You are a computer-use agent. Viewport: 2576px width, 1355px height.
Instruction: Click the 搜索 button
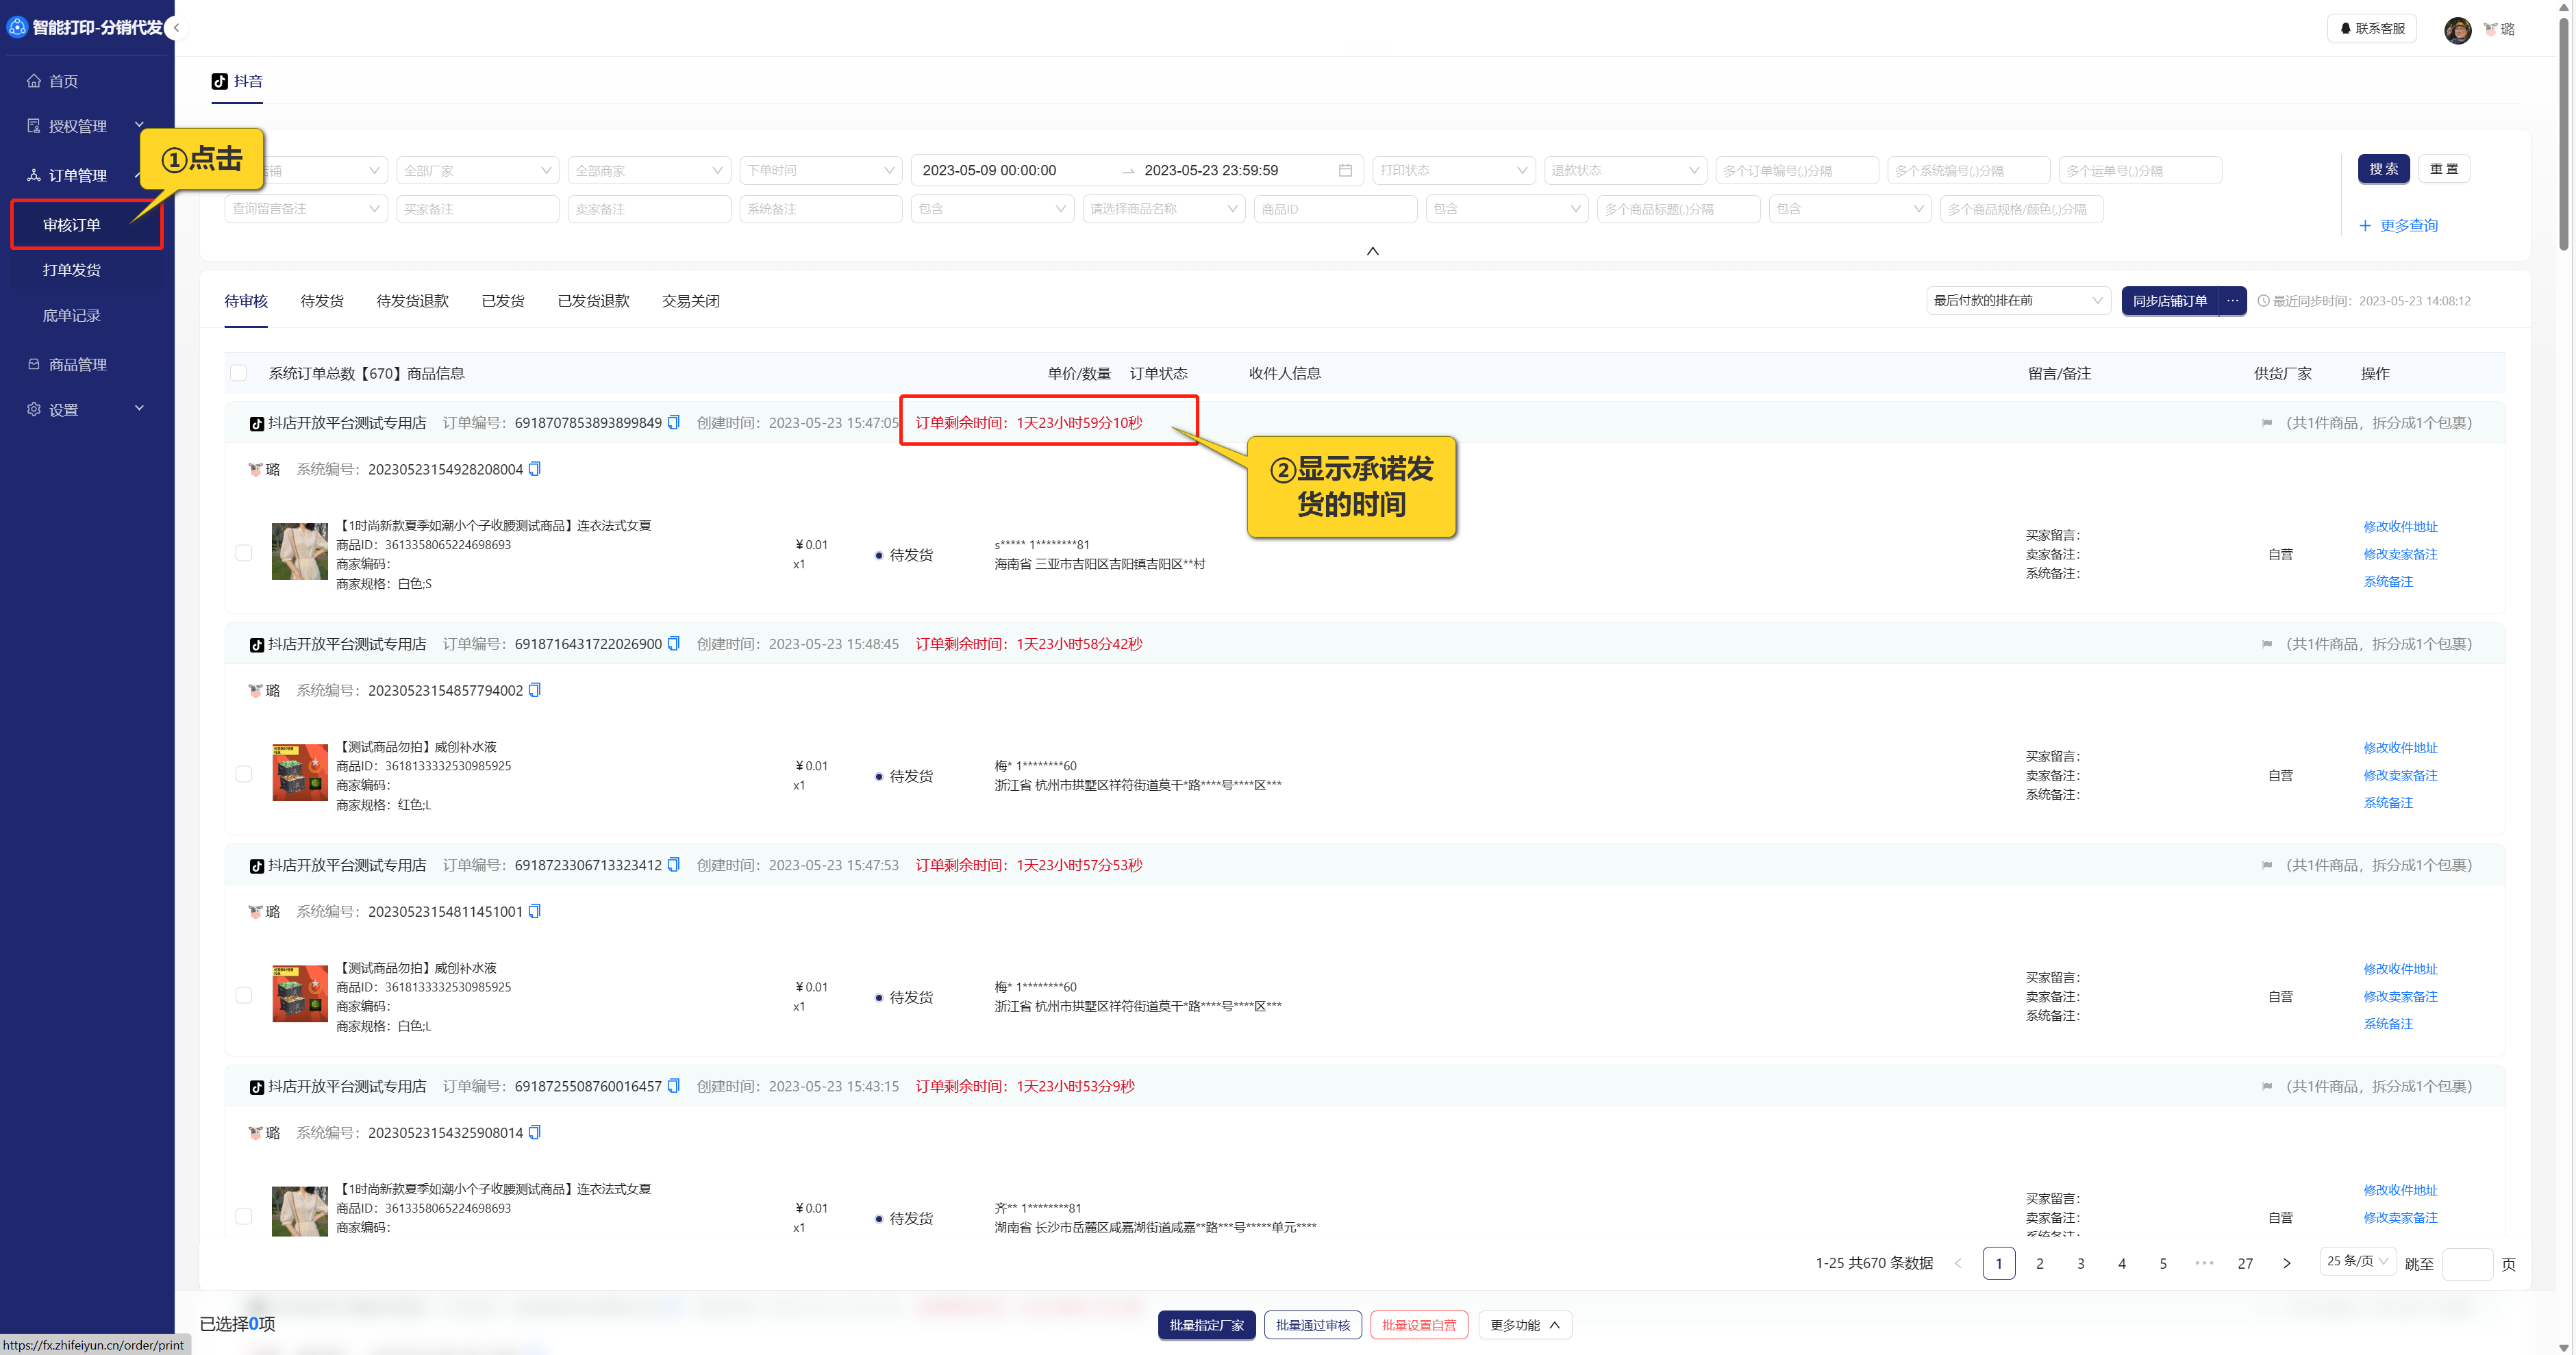pyautogui.click(x=2383, y=169)
